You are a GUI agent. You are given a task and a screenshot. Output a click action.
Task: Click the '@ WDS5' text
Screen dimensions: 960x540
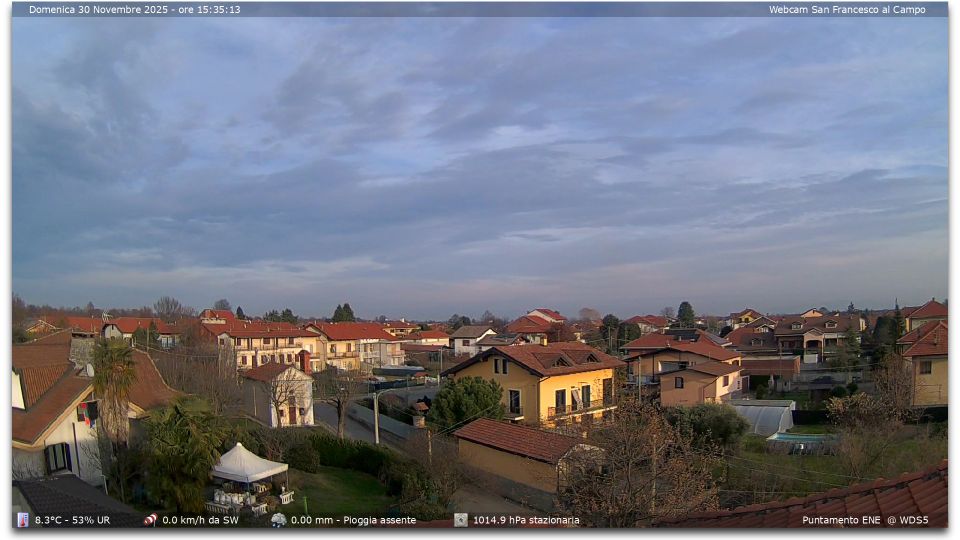(x=908, y=520)
